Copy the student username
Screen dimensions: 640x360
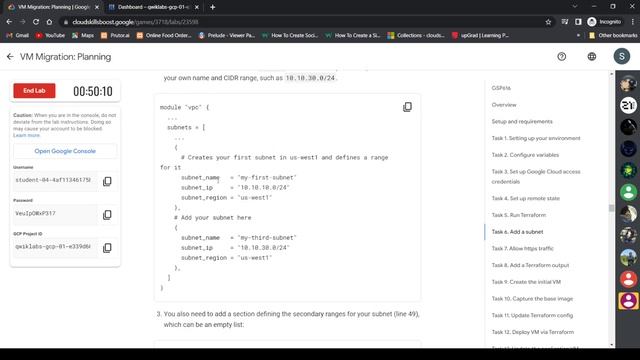[107, 181]
